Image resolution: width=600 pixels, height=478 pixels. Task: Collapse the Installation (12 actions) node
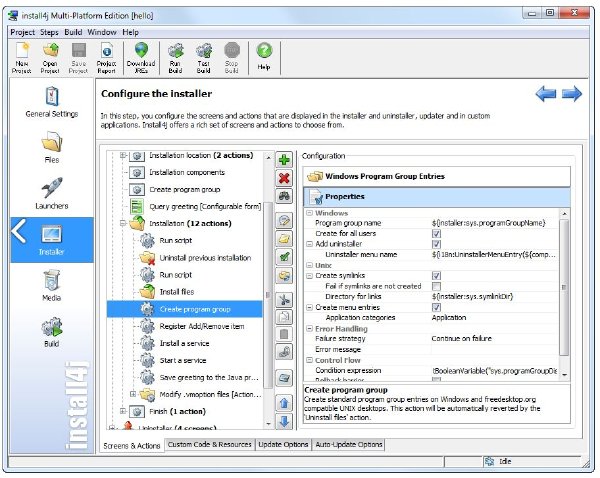tap(123, 223)
